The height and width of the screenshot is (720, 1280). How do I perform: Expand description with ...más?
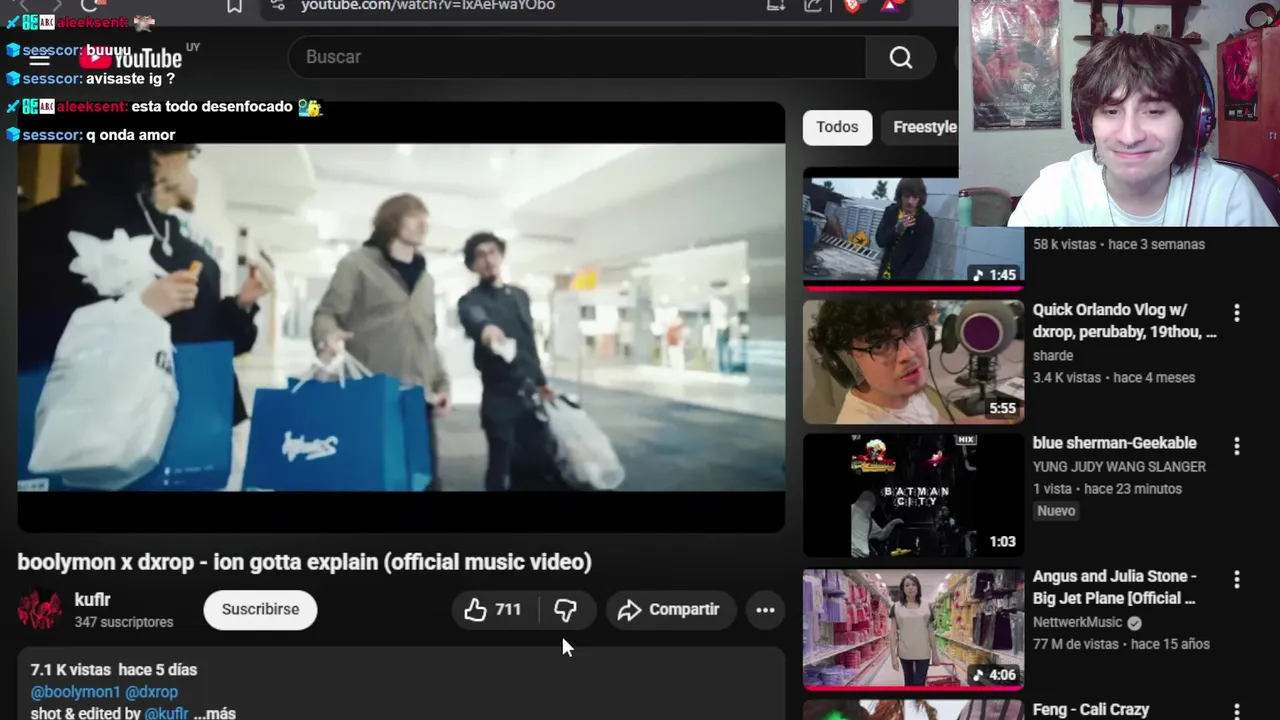[215, 713]
